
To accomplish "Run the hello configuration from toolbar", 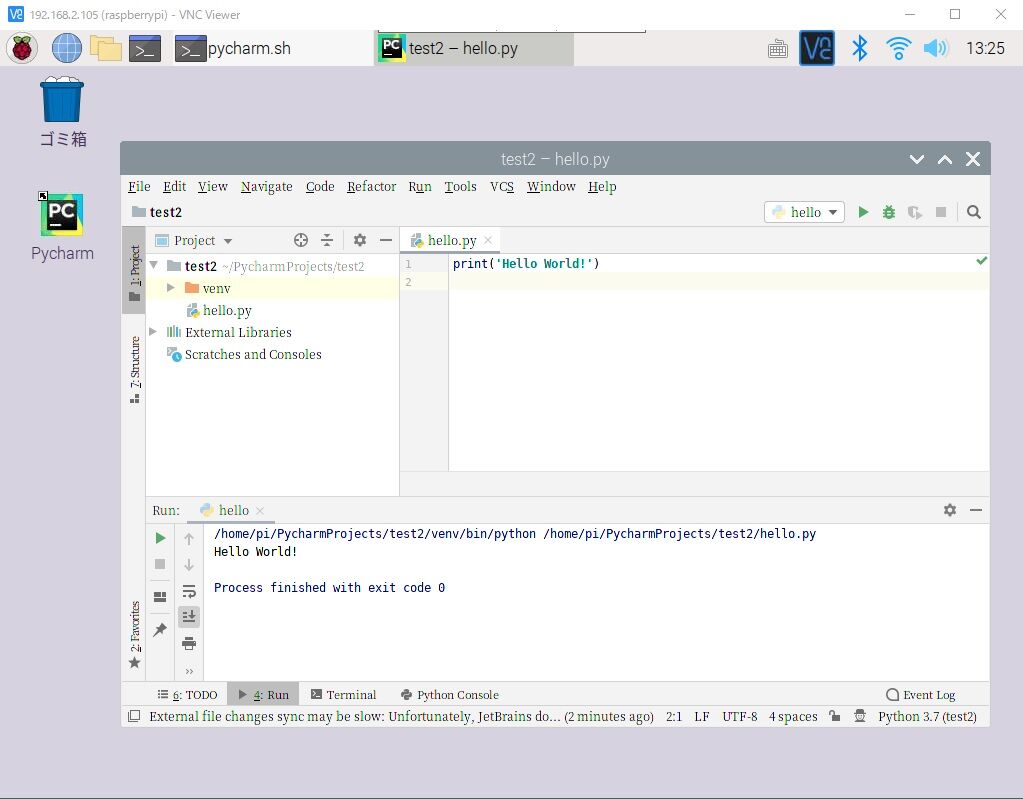I will (863, 212).
